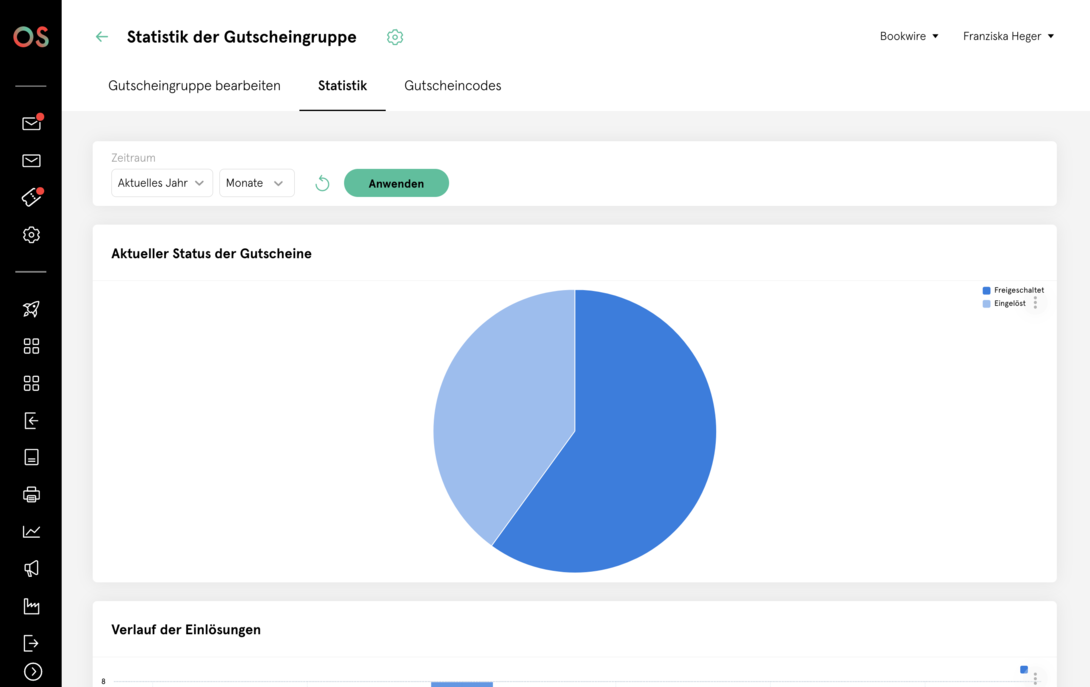Screen dimensions: 1090x687
Task: Click the Zeitraum label
Action: click(x=133, y=158)
